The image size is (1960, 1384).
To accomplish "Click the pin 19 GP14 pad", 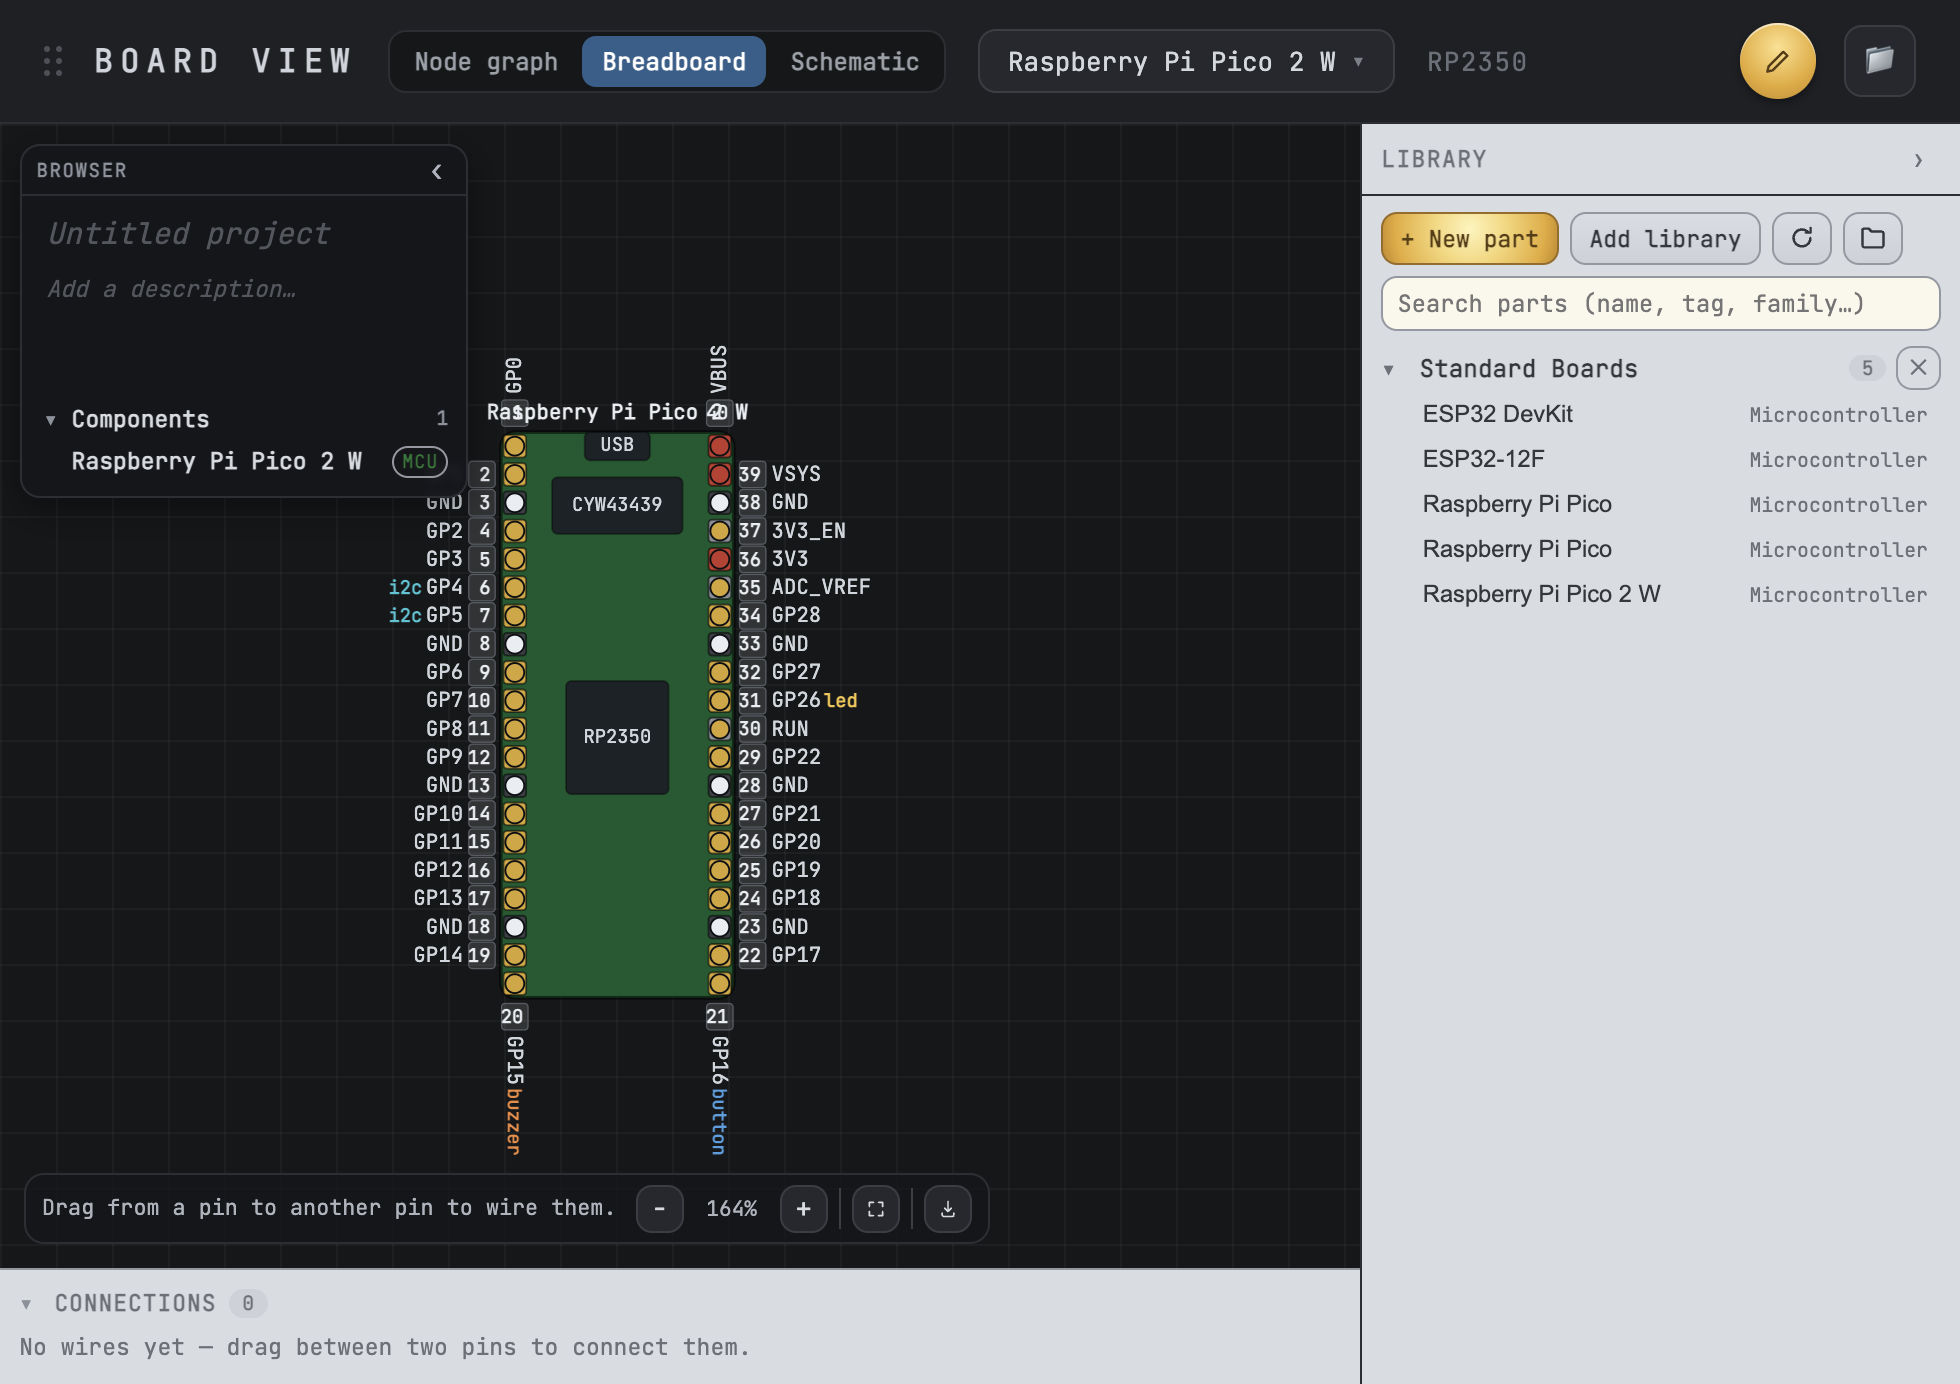I will click(515, 955).
